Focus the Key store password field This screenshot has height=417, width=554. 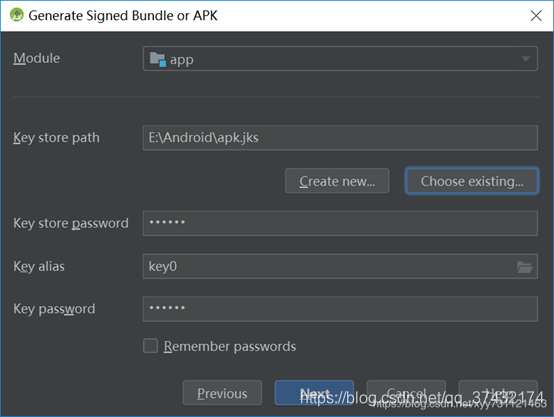tap(340, 223)
